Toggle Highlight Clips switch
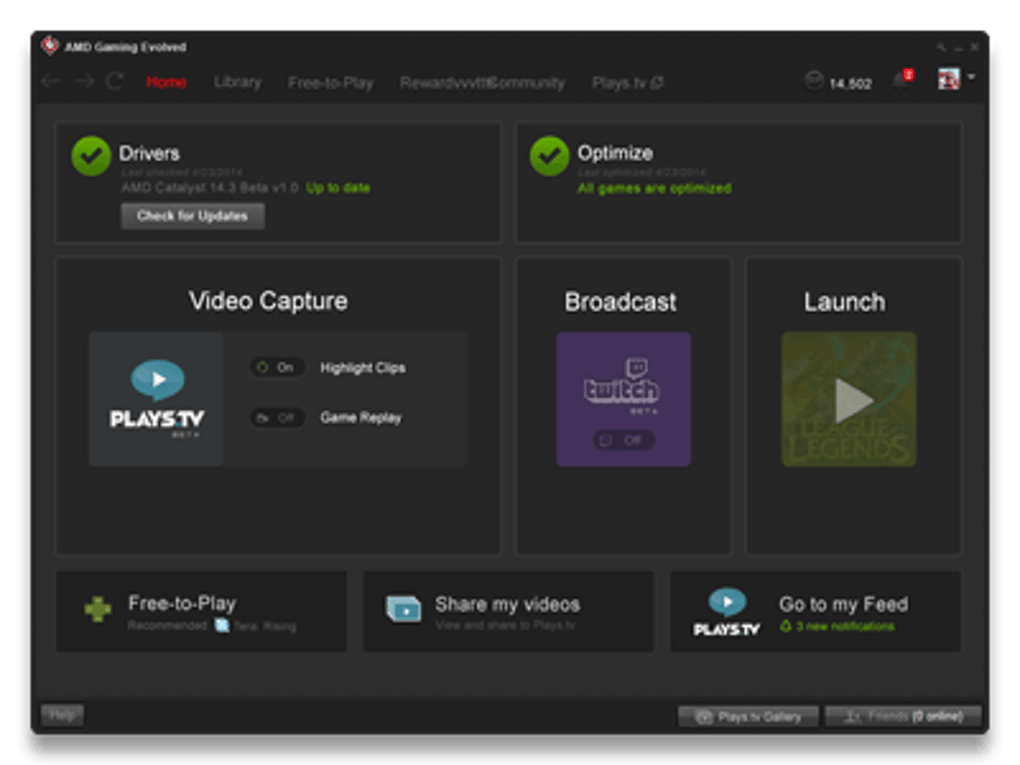 pyautogui.click(x=276, y=368)
